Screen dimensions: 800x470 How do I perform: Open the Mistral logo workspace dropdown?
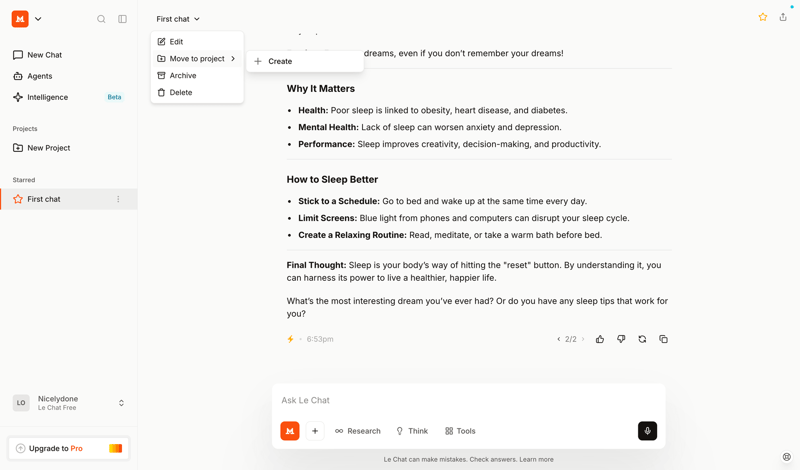point(27,19)
